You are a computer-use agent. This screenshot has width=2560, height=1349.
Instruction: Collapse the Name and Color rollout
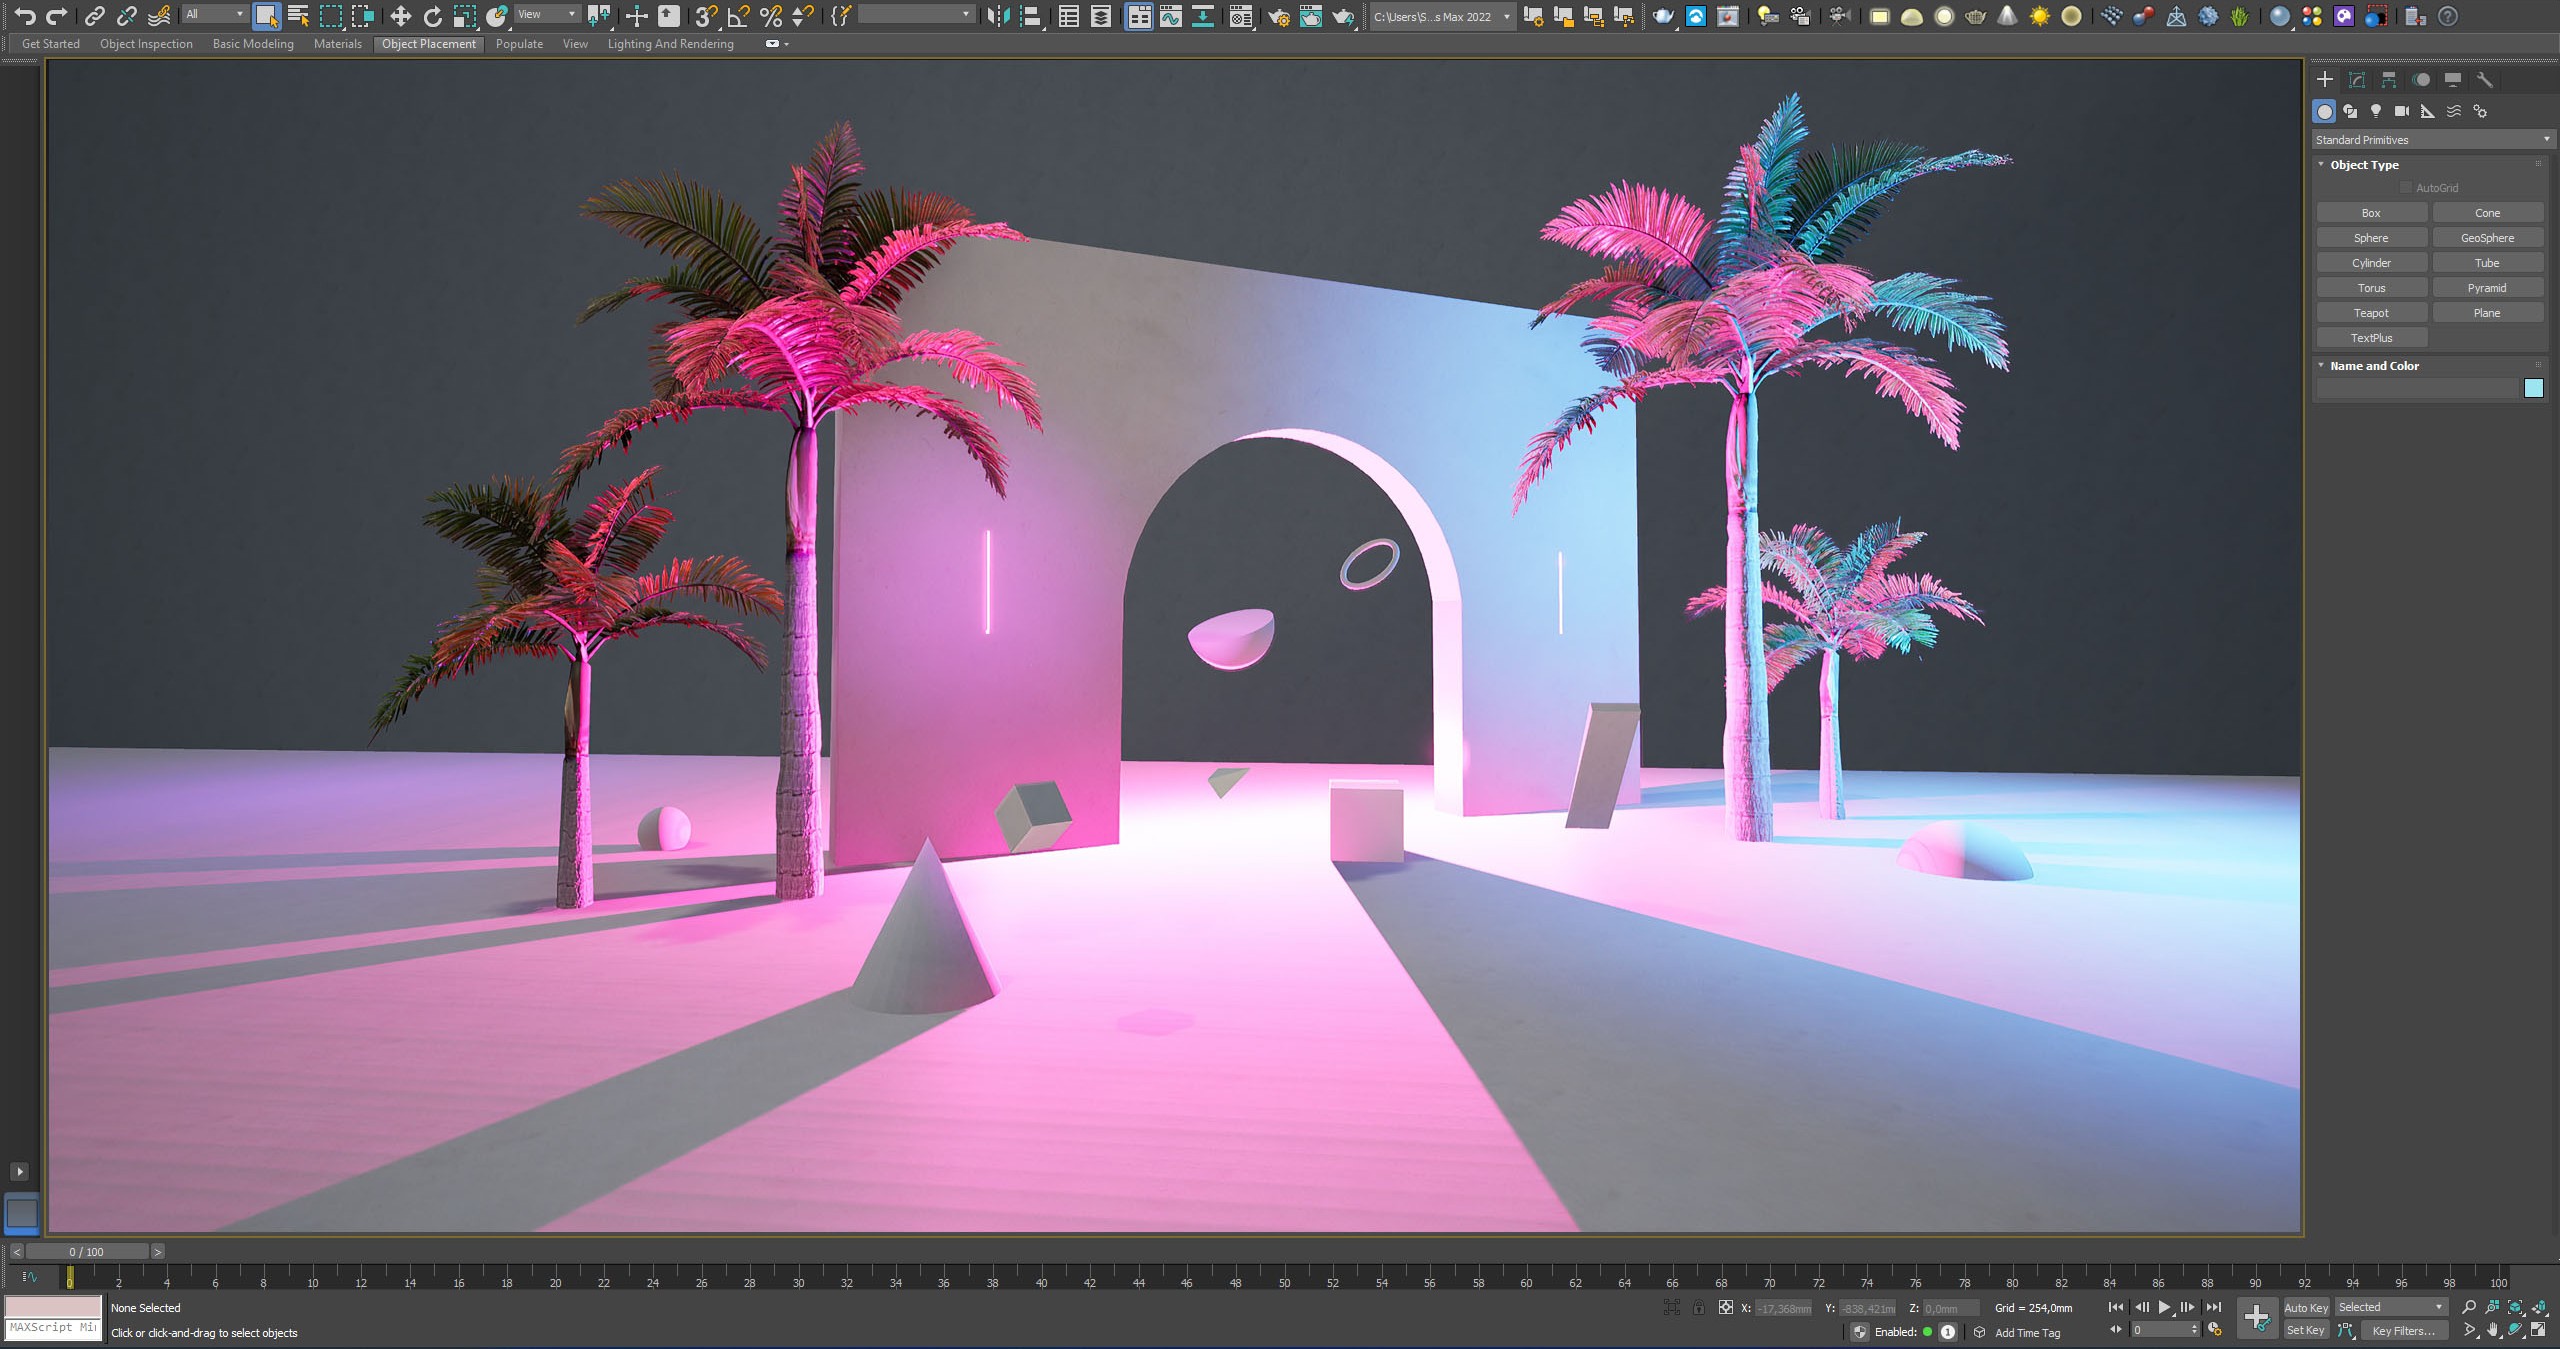[x=2373, y=366]
